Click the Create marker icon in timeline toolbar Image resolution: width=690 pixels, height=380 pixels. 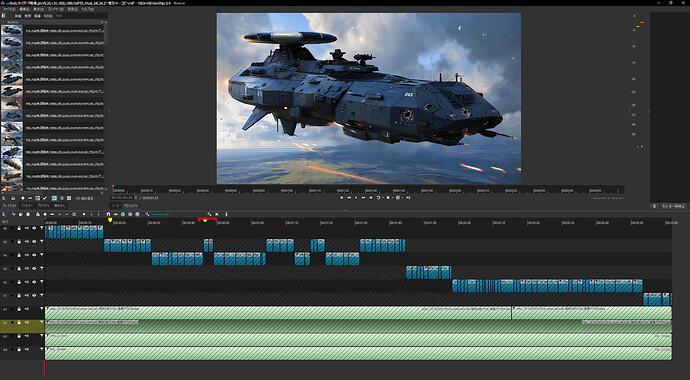click(x=84, y=214)
